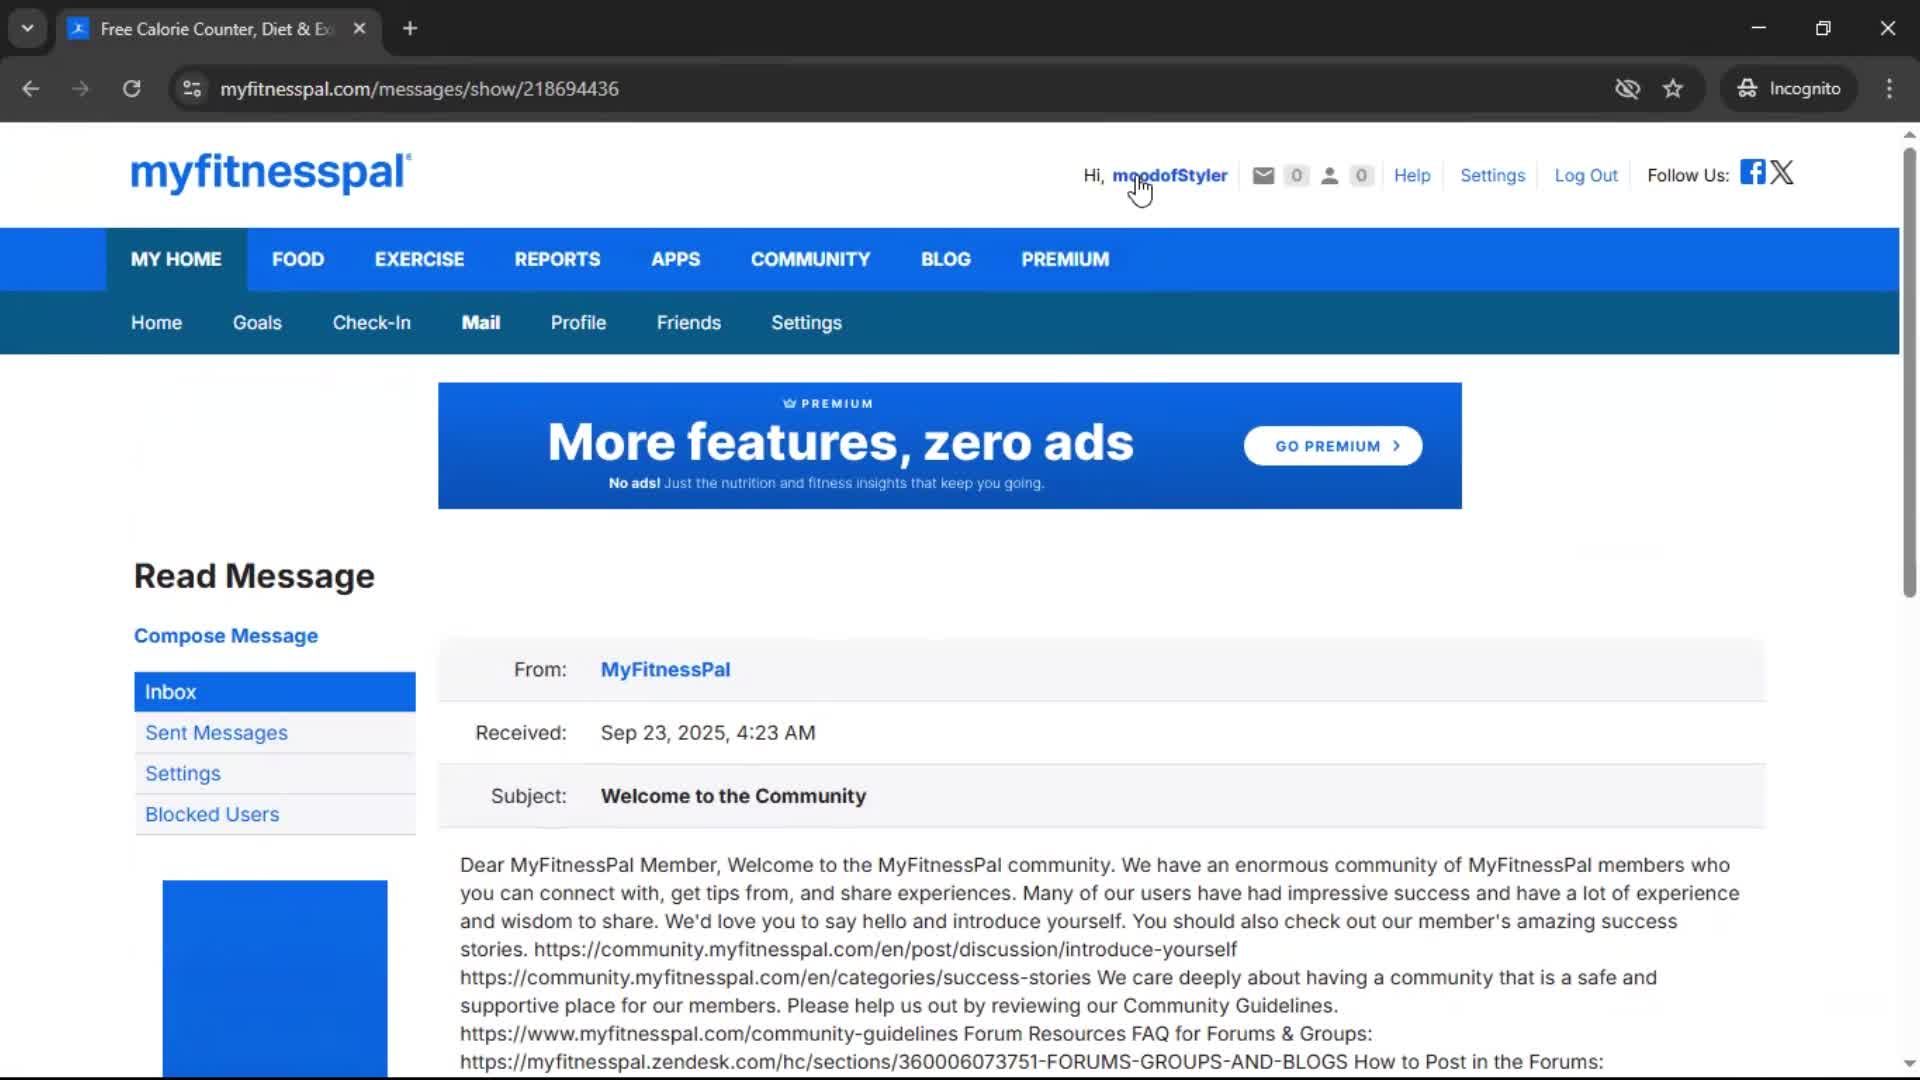Open Goals in the sub-navigation
1920x1080 pixels.
257,323
